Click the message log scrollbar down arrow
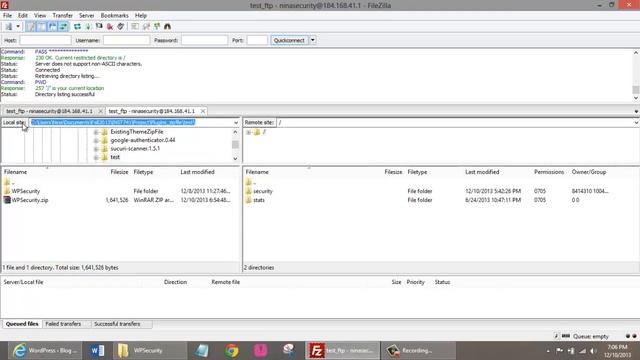Viewport: 640px width, 360px height. pos(636,98)
